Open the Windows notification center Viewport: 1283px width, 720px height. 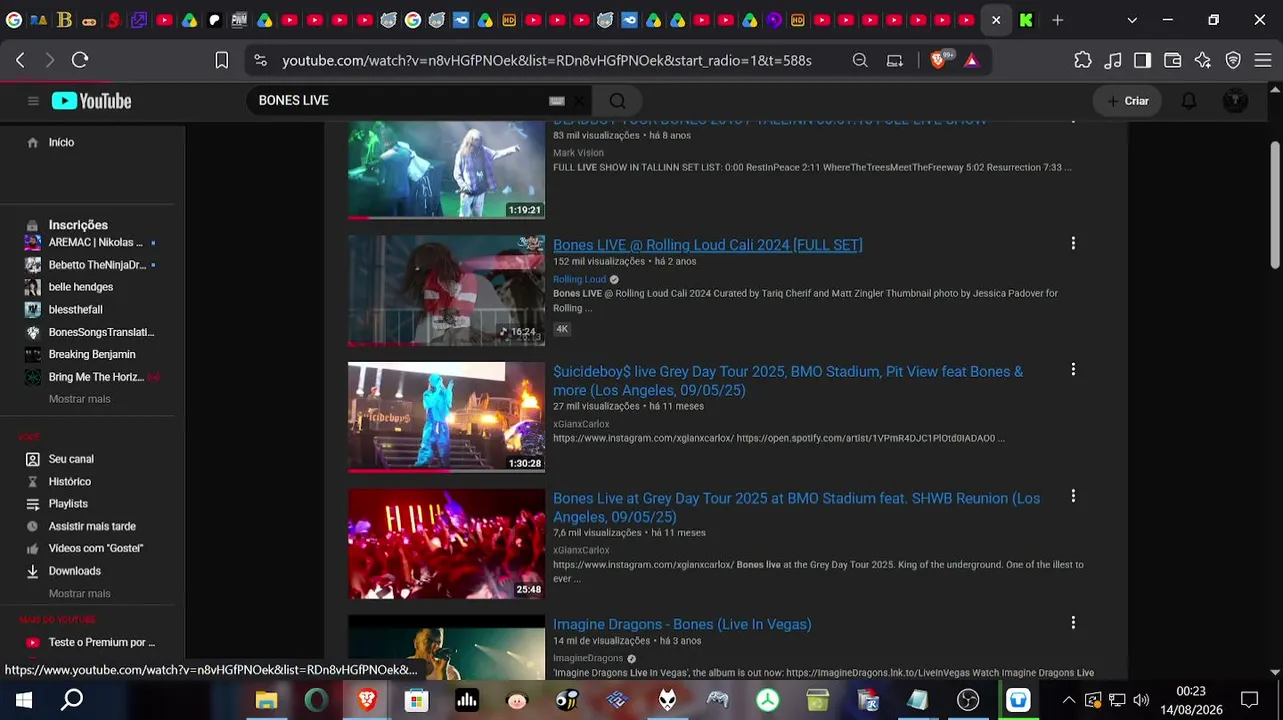(x=1249, y=700)
